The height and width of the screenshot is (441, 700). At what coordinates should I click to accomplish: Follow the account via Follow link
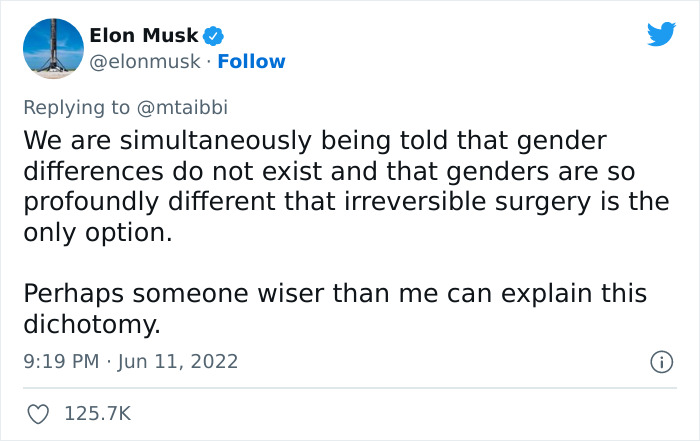point(252,62)
